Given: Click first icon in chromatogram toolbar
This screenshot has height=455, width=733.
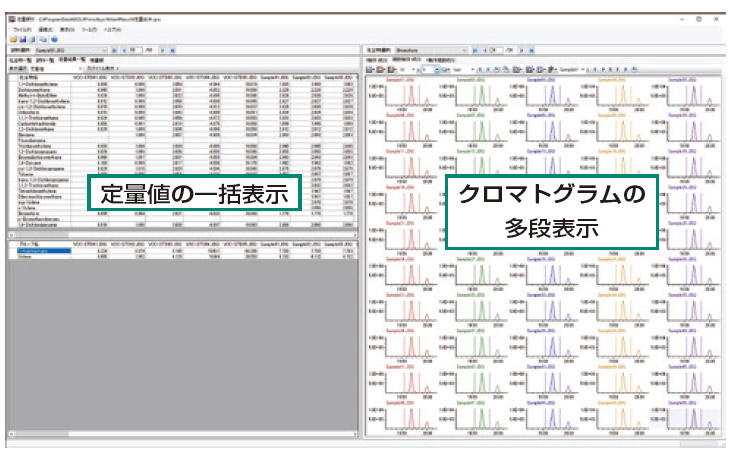Looking at the screenshot, I should (x=370, y=70).
